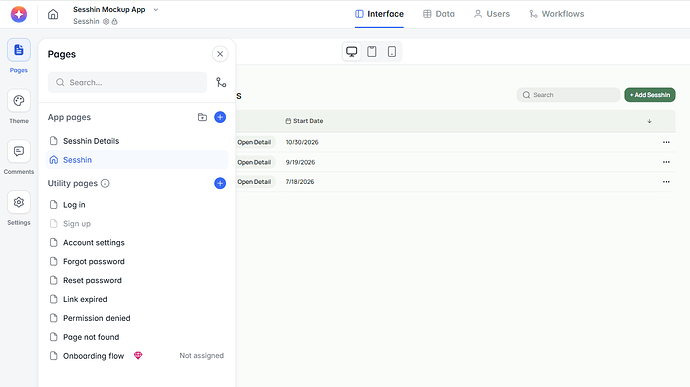Select the Pages sidebar icon
This screenshot has width=690, height=387.
click(18, 50)
